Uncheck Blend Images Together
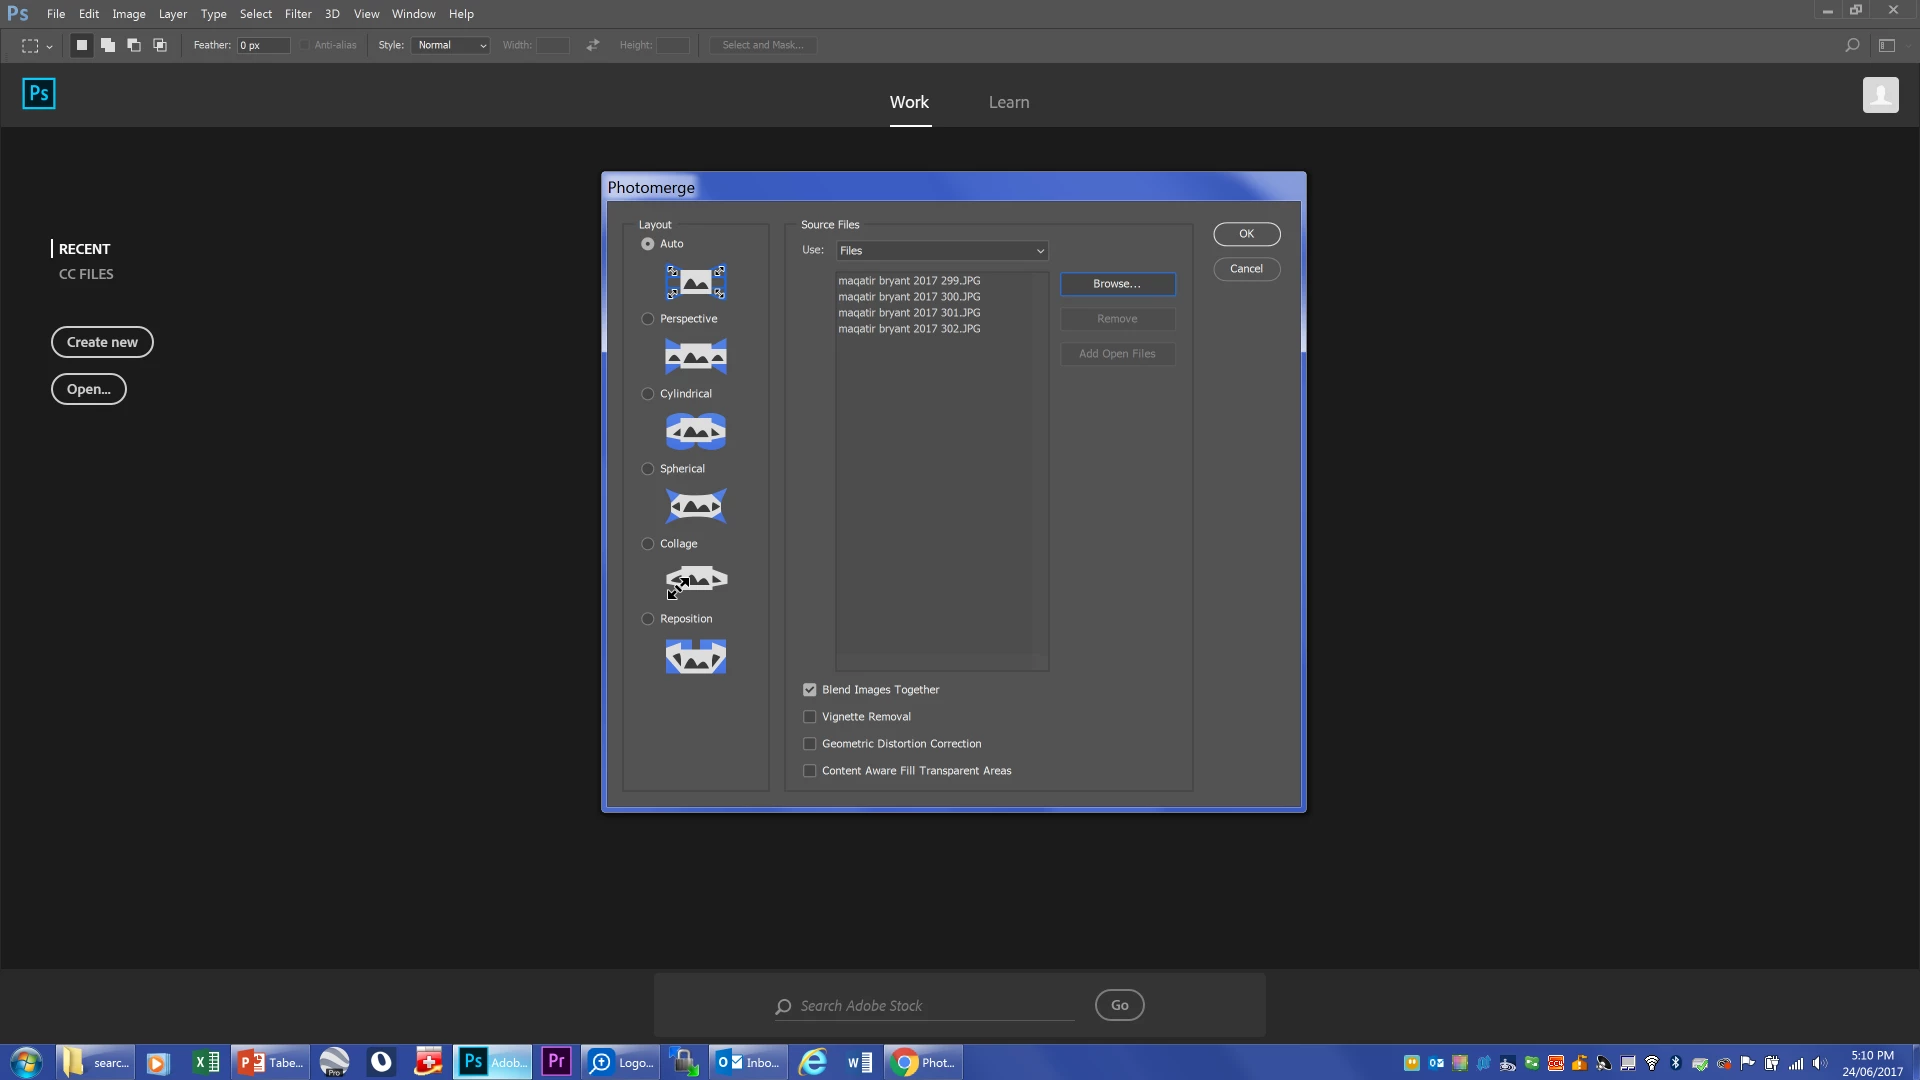 [810, 690]
